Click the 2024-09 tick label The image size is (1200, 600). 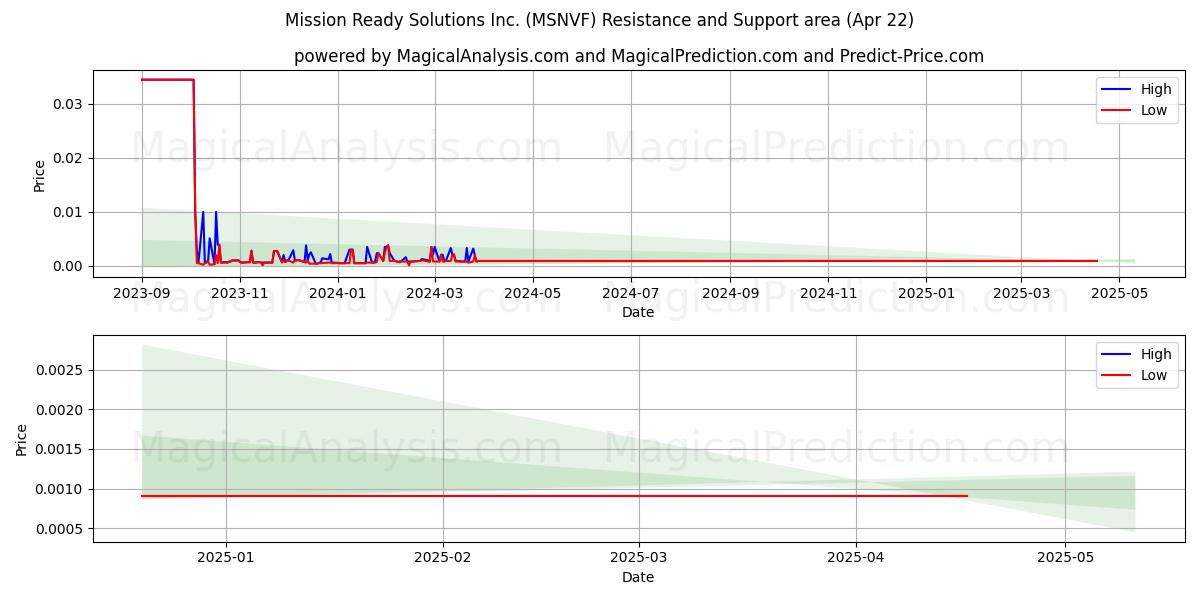(730, 293)
